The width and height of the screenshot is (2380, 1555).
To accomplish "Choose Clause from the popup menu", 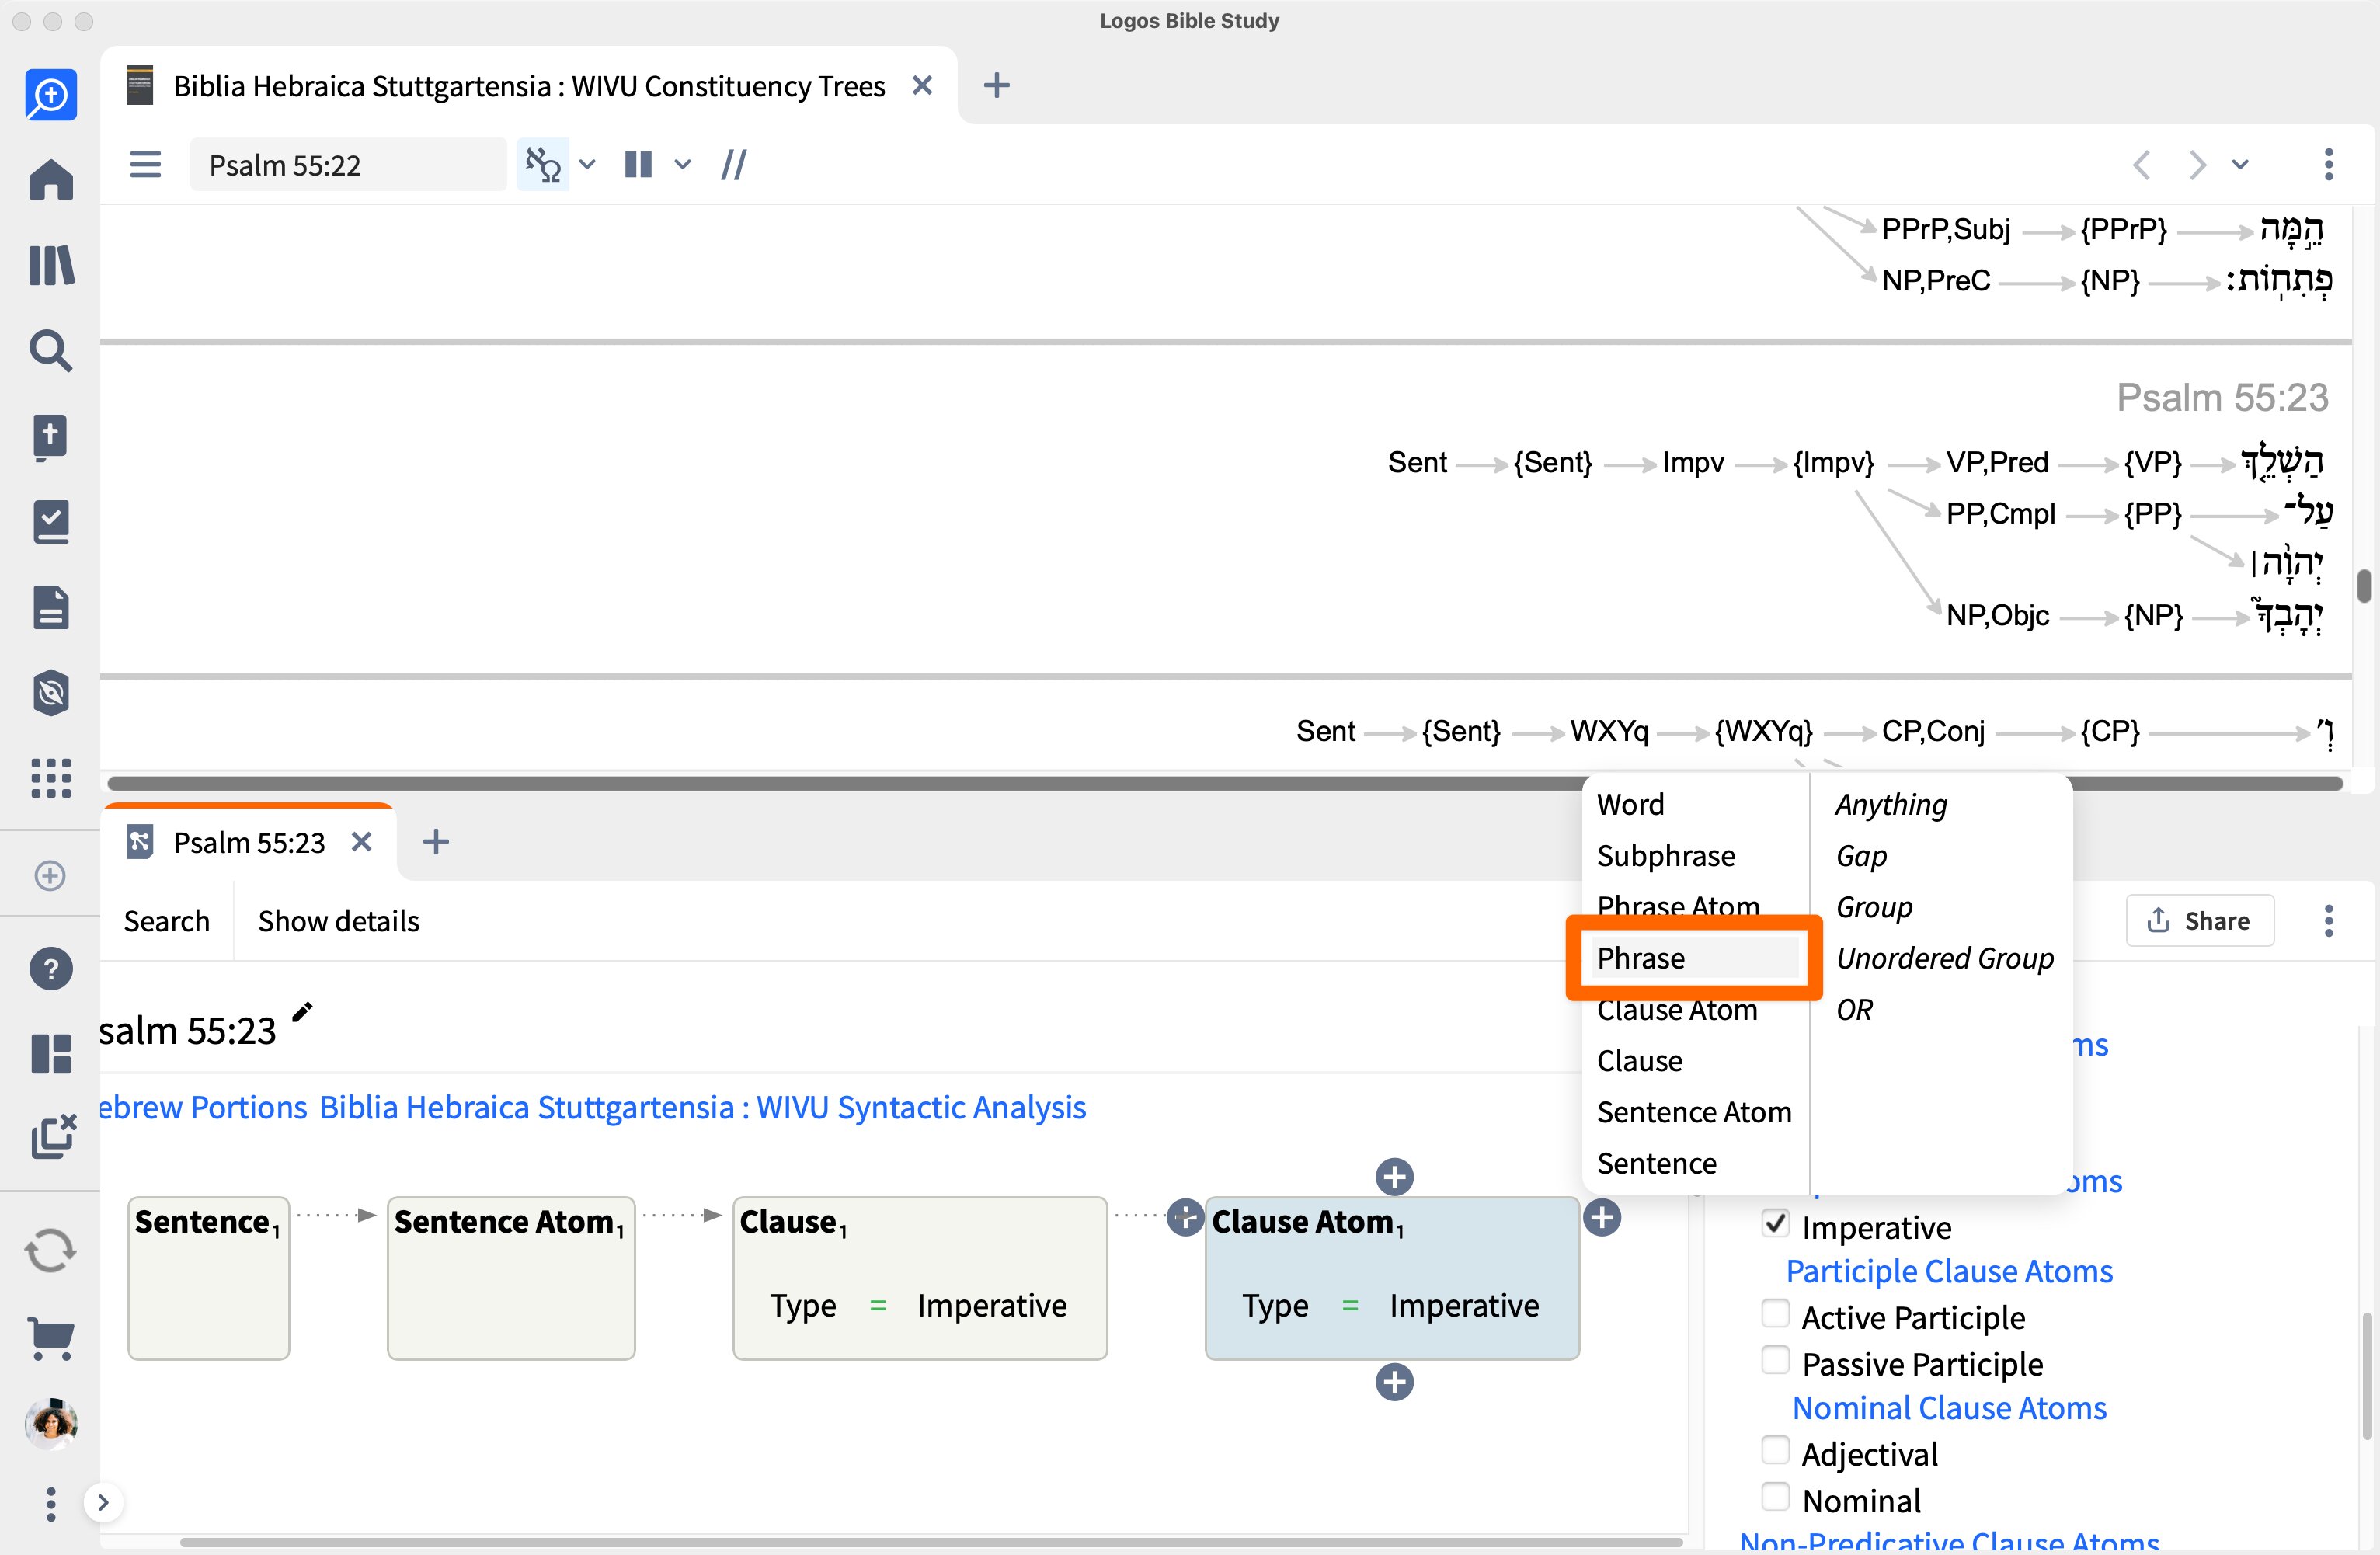I will pos(1640,1061).
